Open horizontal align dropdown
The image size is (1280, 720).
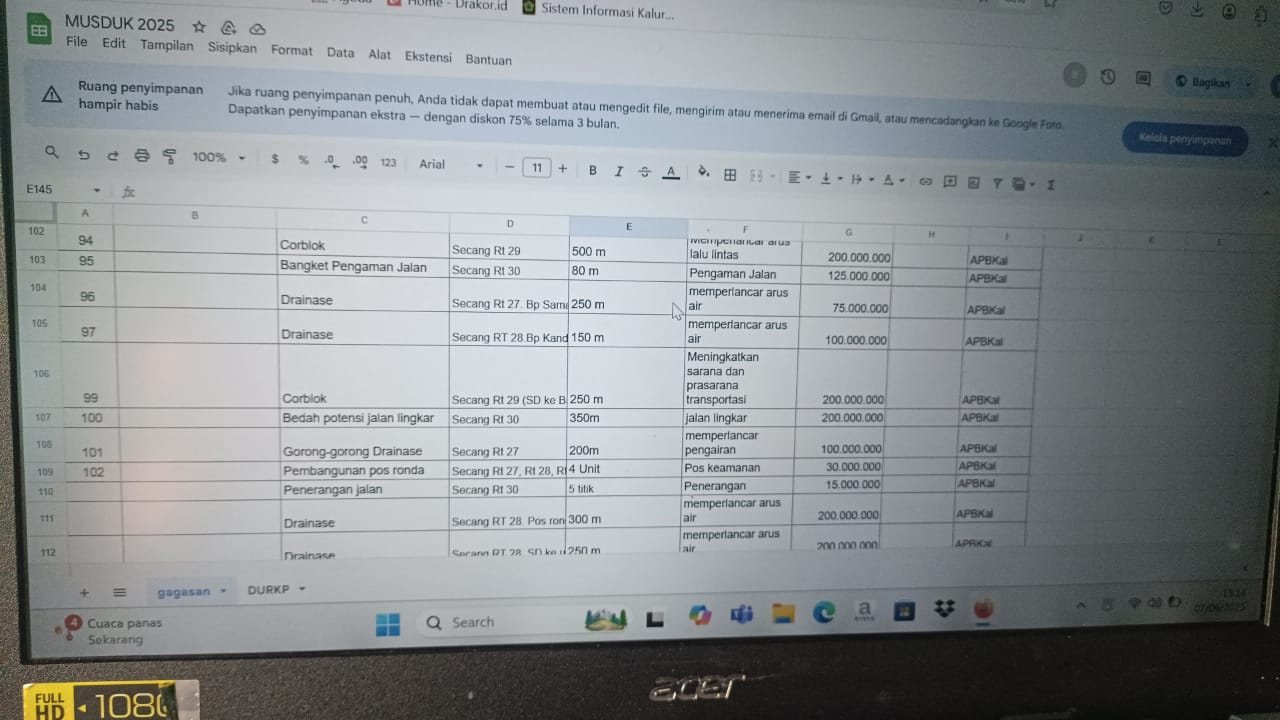(799, 177)
